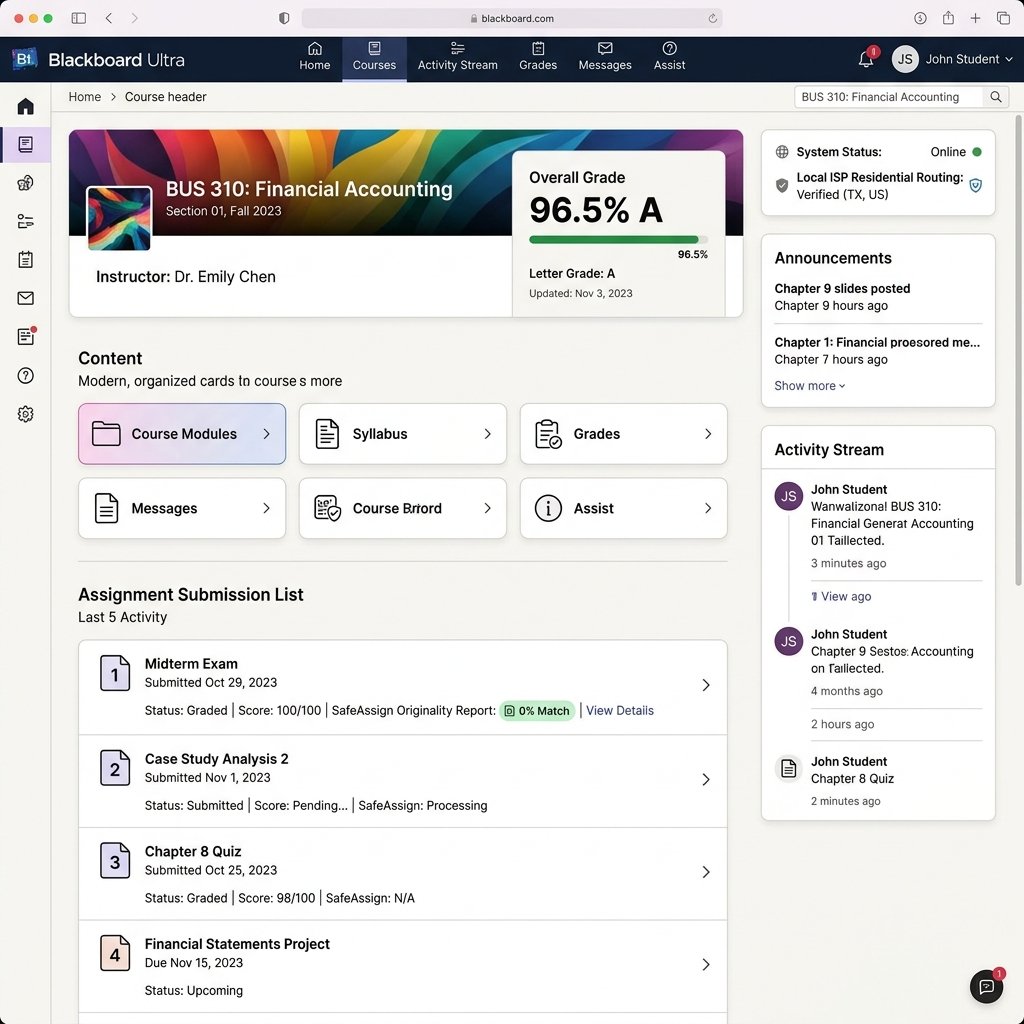1024x1024 pixels.
Task: Open a new tab with plus icon
Action: coord(975,18)
